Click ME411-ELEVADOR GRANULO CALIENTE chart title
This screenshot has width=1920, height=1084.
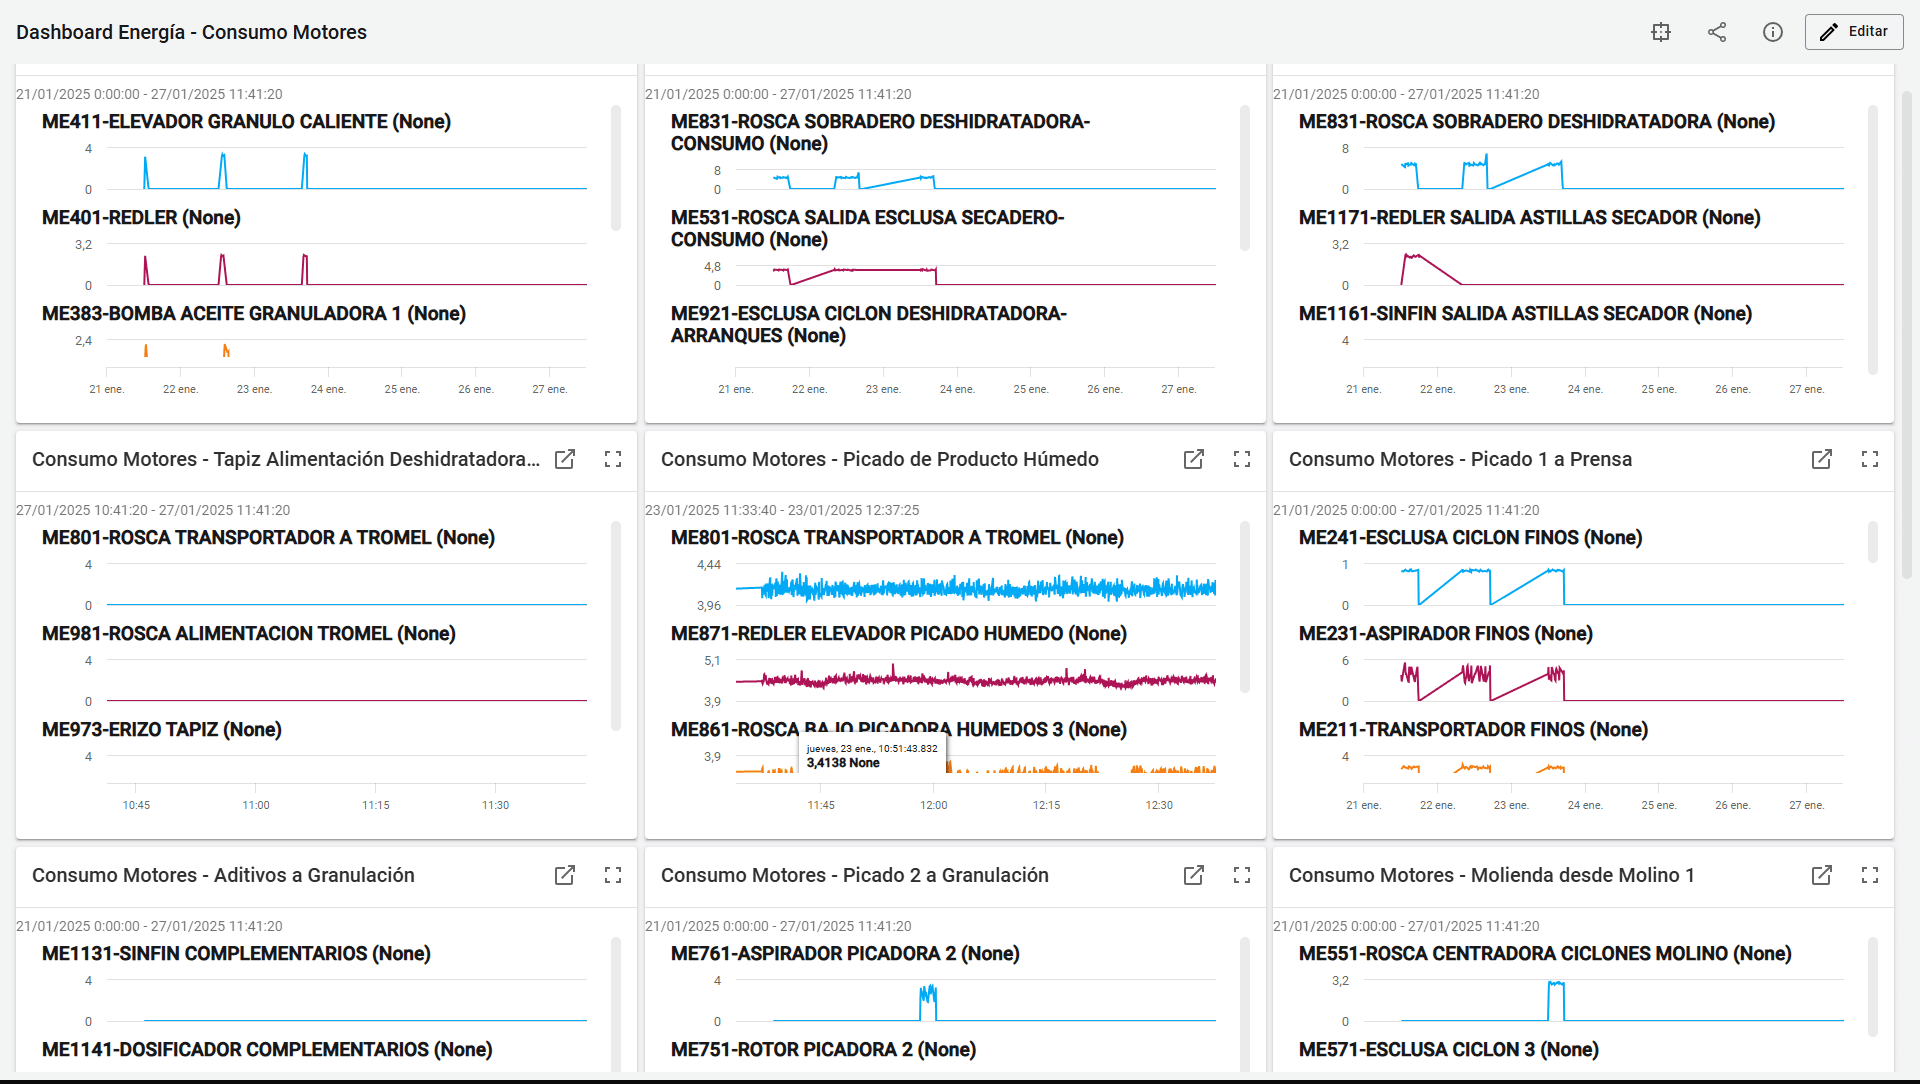[x=246, y=122]
